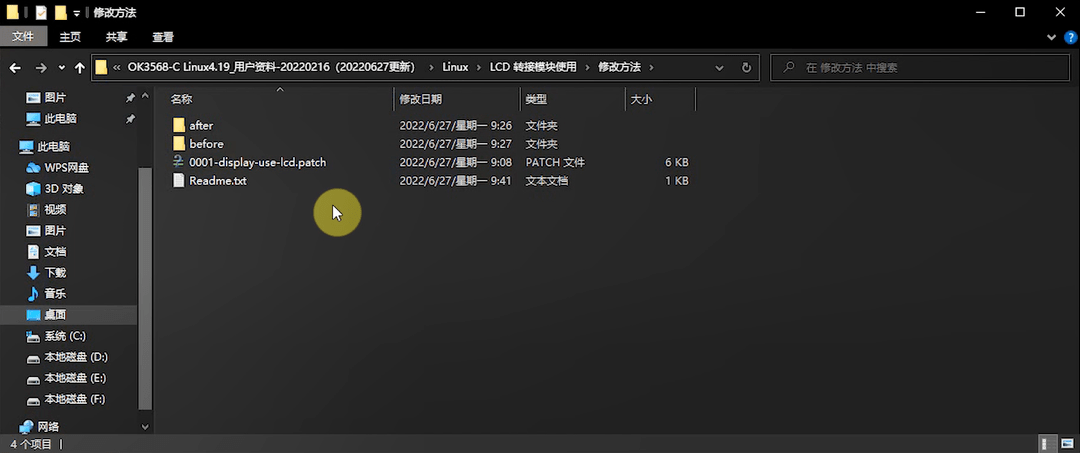Open the before folder icon
Image resolution: width=1080 pixels, height=453 pixels.
pyautogui.click(x=179, y=143)
